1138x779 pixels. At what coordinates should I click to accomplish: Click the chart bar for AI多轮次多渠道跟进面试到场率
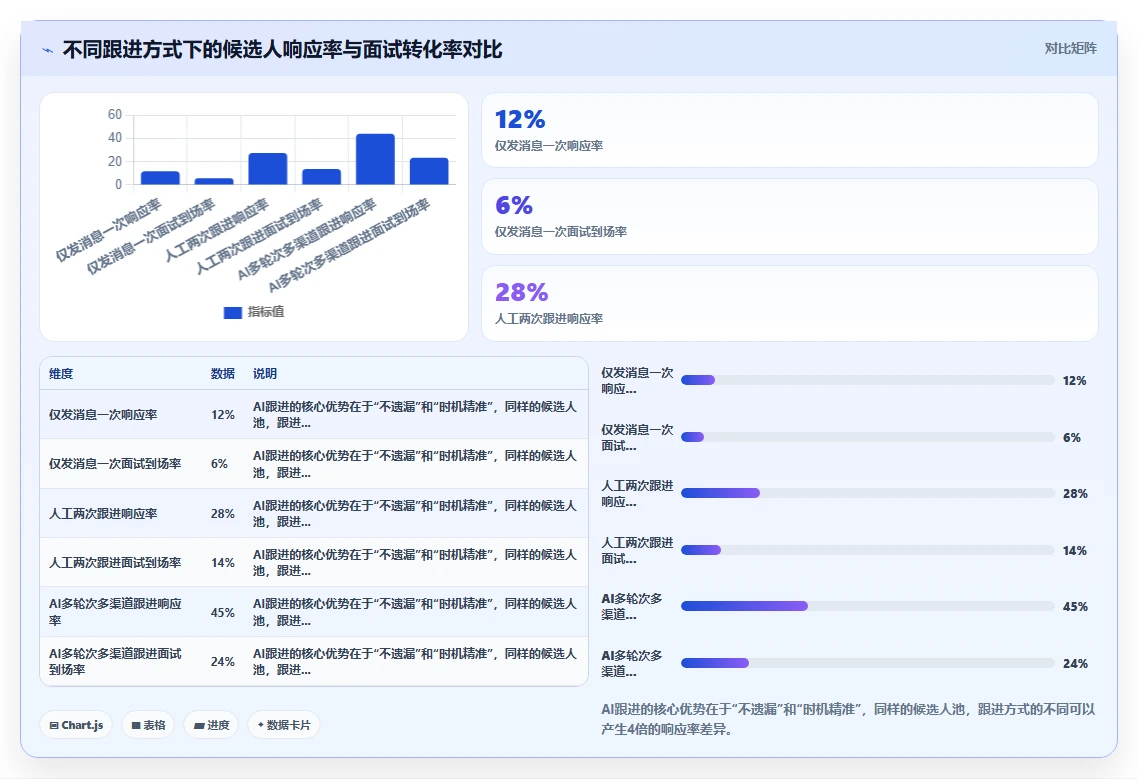click(x=429, y=171)
